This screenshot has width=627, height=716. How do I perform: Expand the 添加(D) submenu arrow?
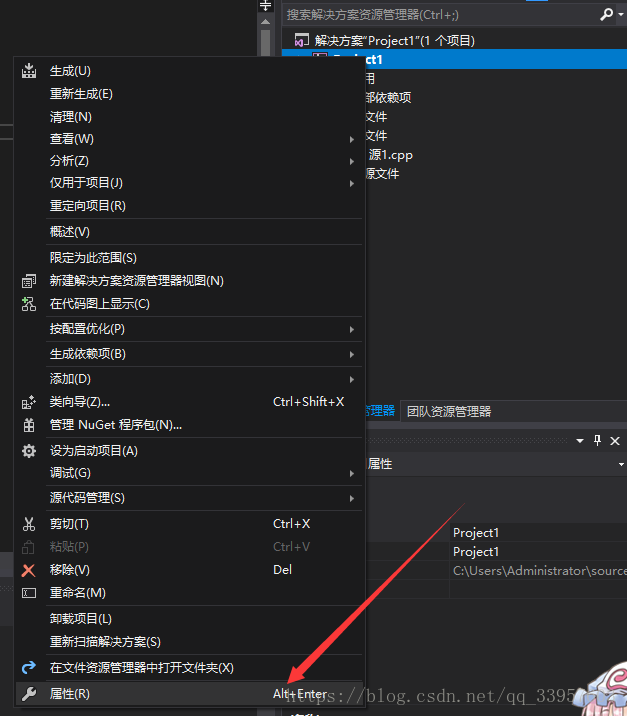click(x=352, y=379)
